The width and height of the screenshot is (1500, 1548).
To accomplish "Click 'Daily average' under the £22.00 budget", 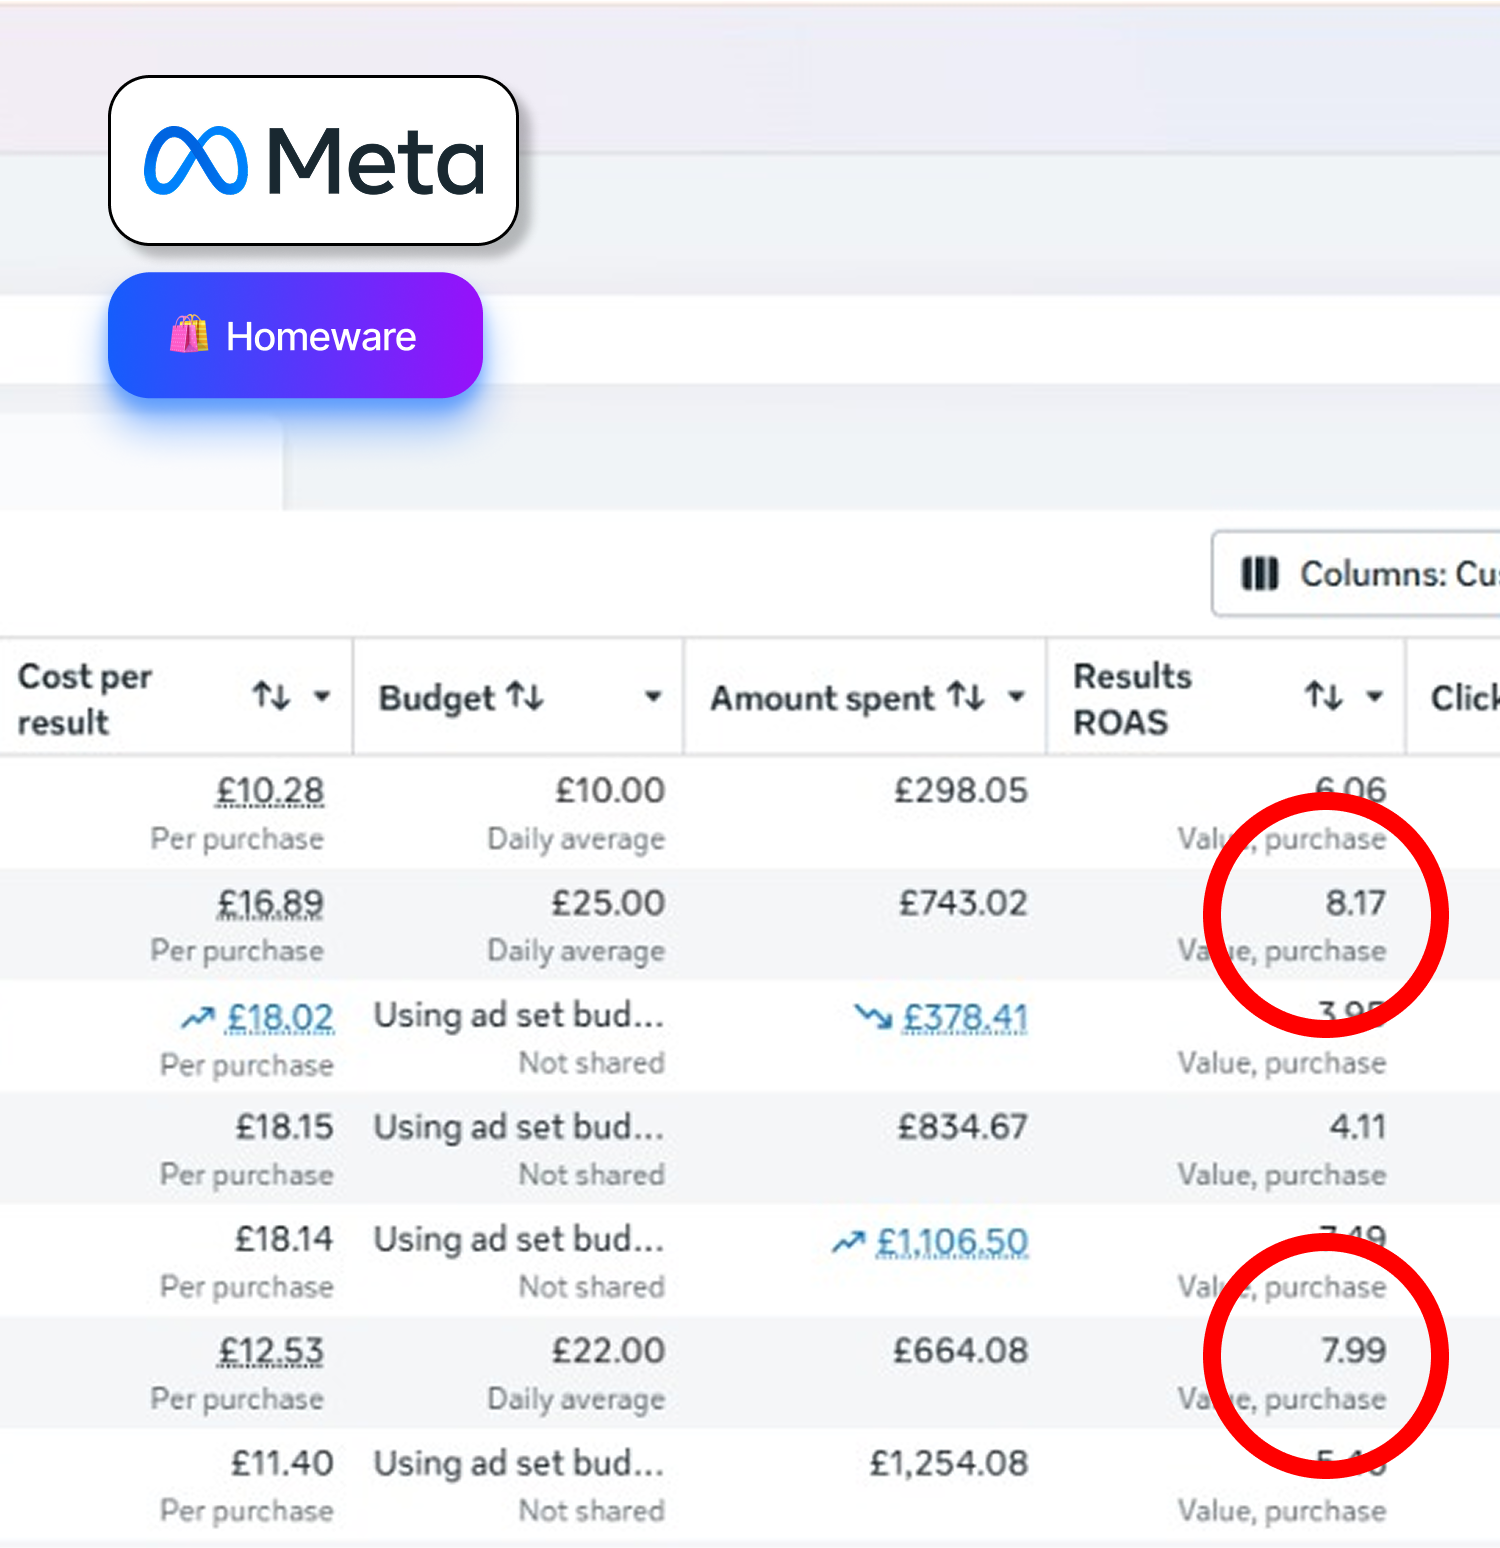I will (576, 1400).
